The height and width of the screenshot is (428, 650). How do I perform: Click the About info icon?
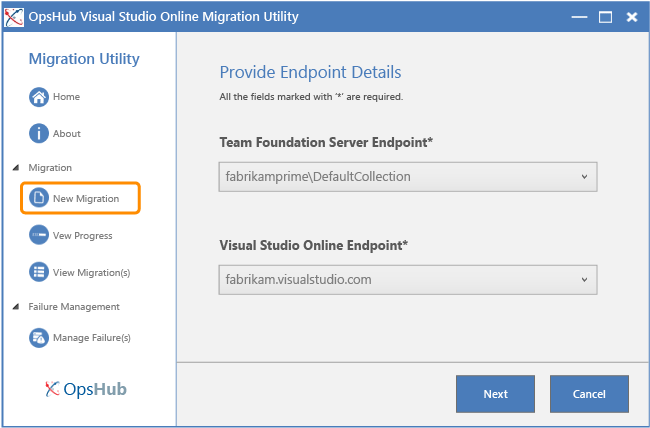[x=39, y=134]
